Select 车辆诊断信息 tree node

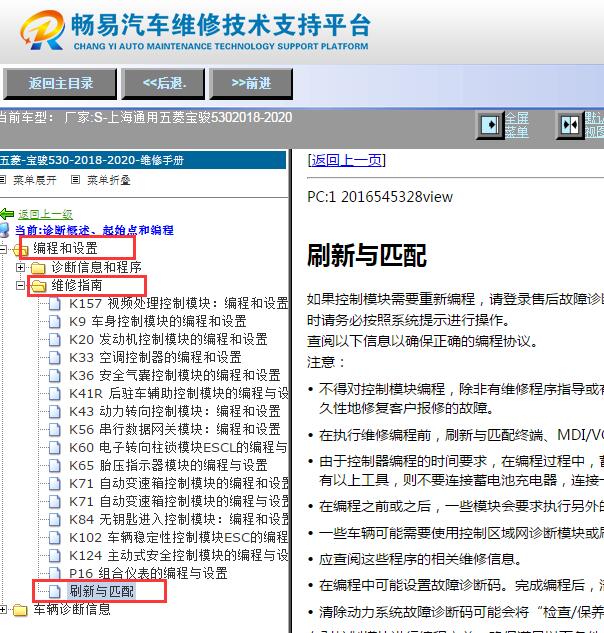(x=72, y=610)
